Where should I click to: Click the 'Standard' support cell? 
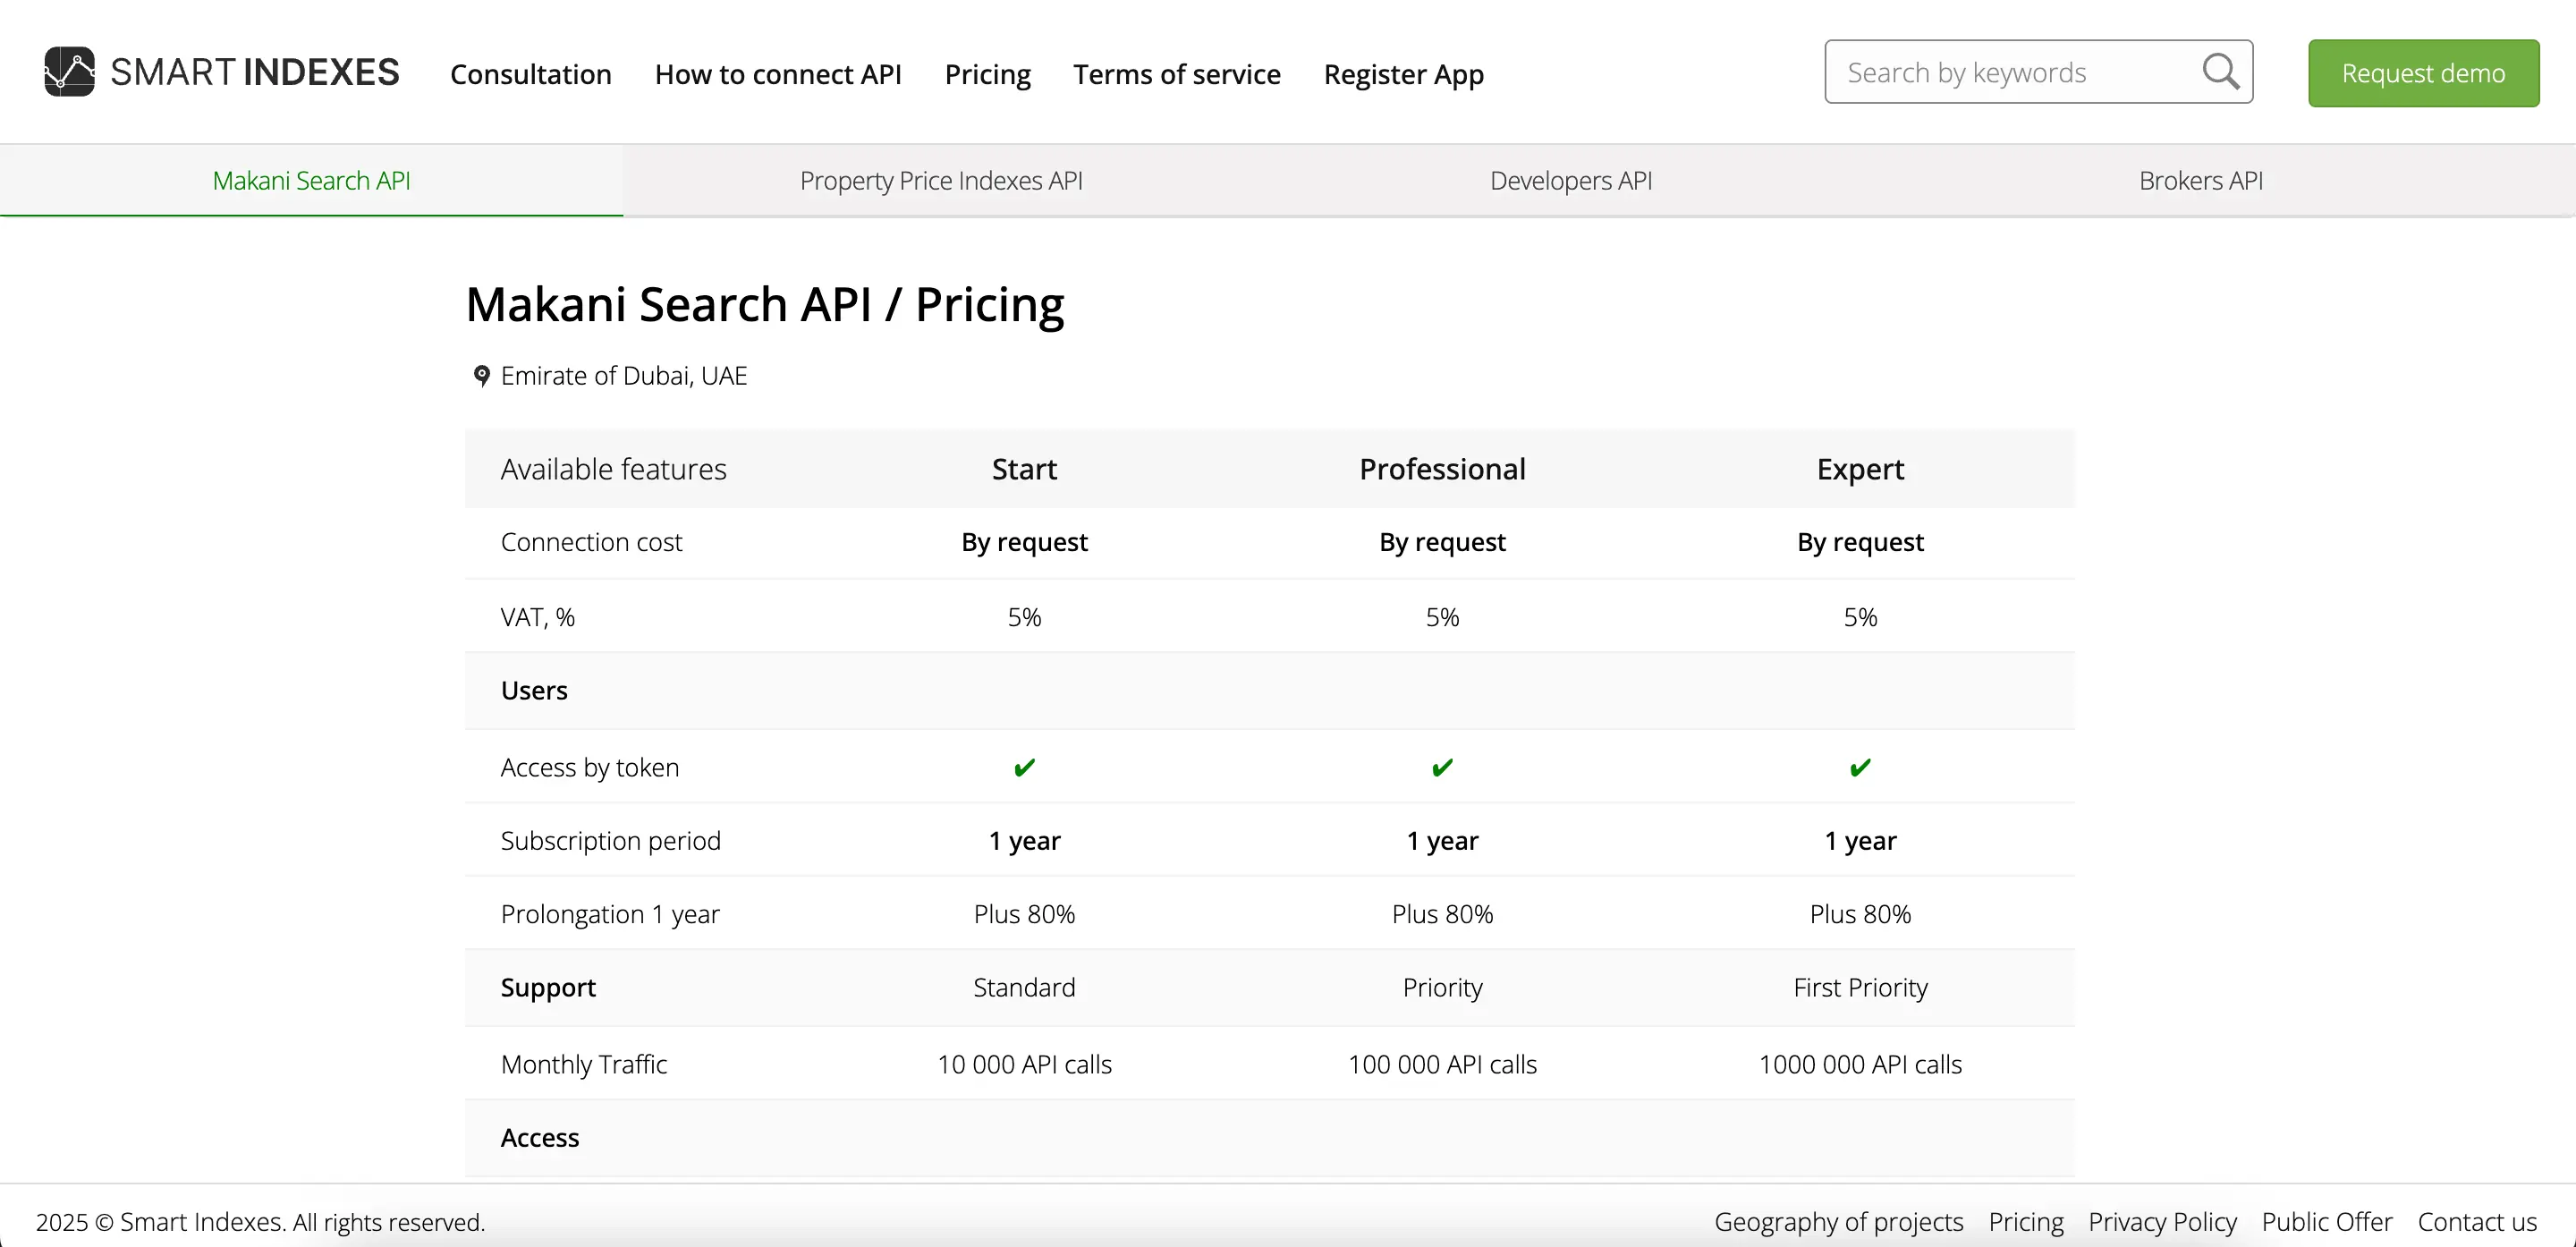click(1024, 988)
